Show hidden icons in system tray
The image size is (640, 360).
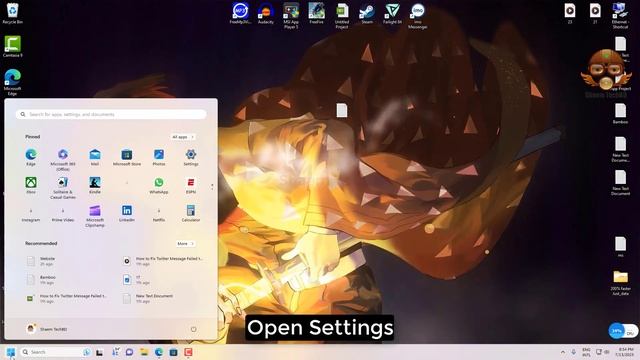pos(563,352)
